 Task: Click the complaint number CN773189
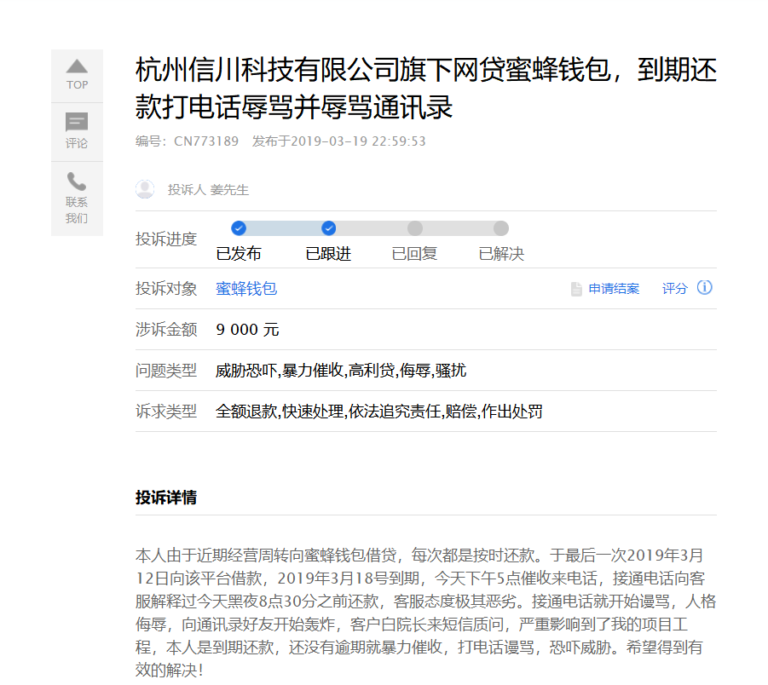click(206, 142)
